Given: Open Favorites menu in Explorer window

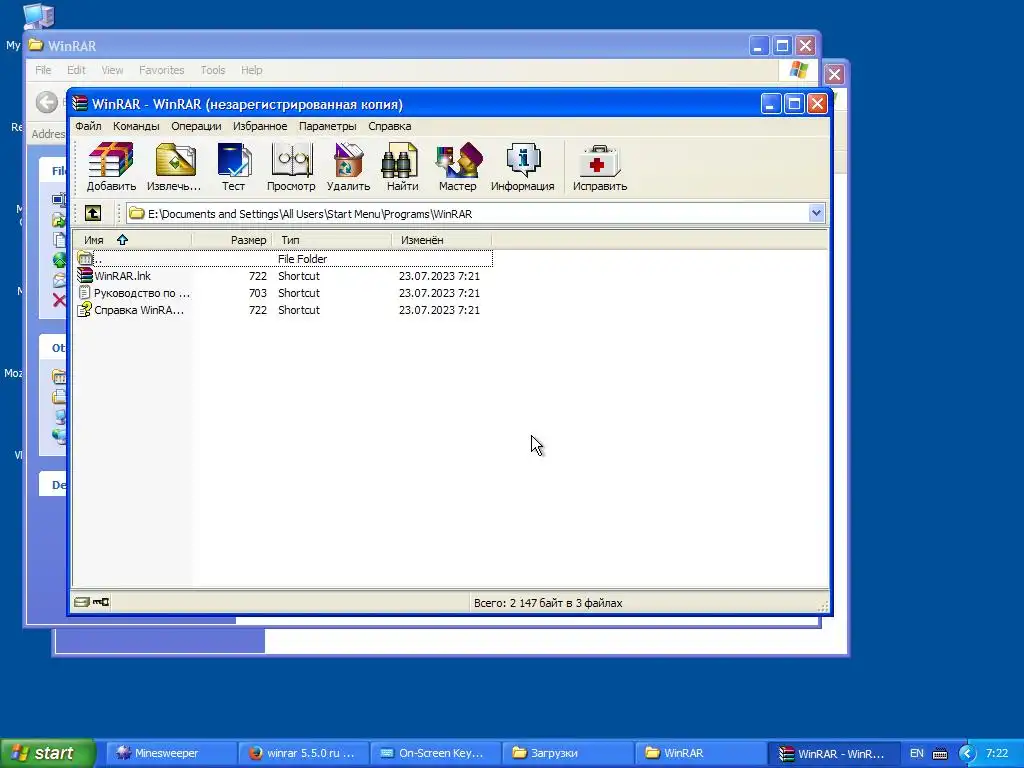Looking at the screenshot, I should 161,70.
